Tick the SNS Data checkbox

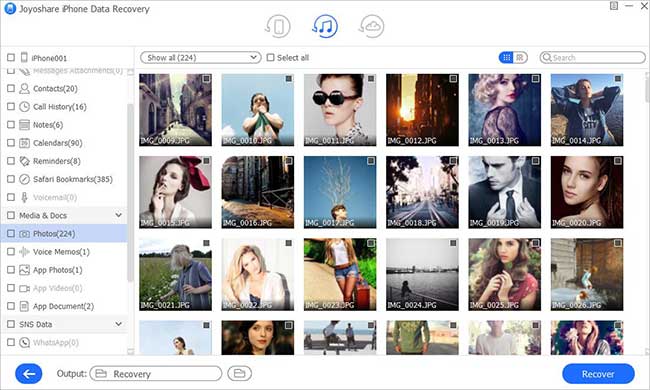11,324
